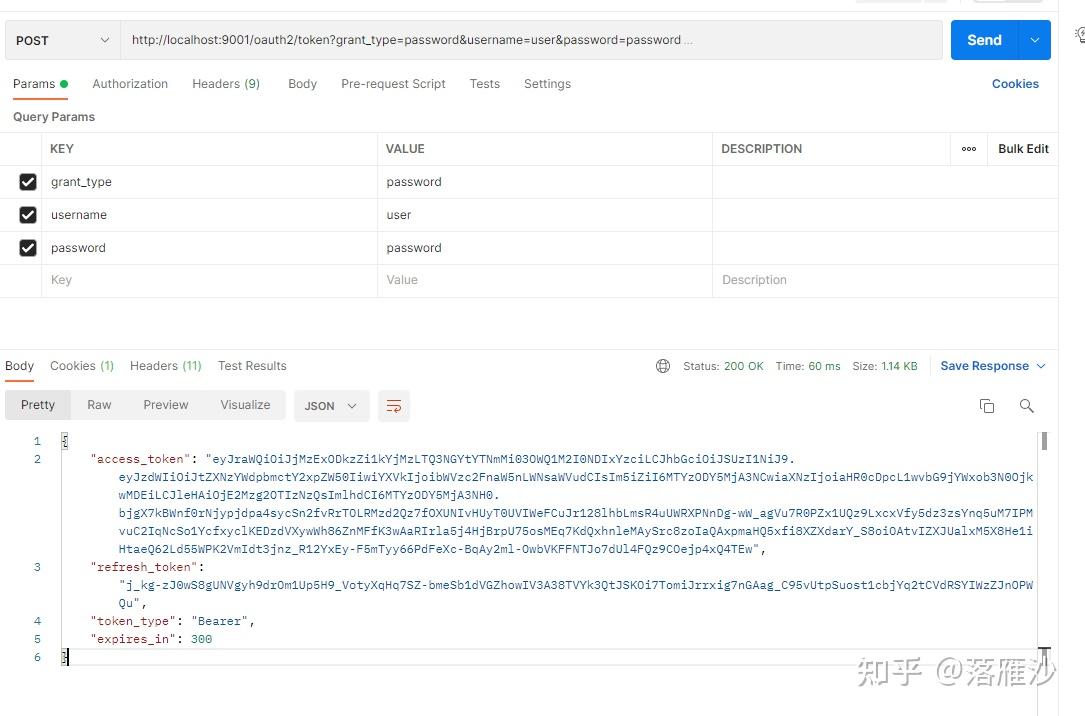The height and width of the screenshot is (716, 1085).
Task: Open the JSON response format dropdown
Action: (330, 406)
